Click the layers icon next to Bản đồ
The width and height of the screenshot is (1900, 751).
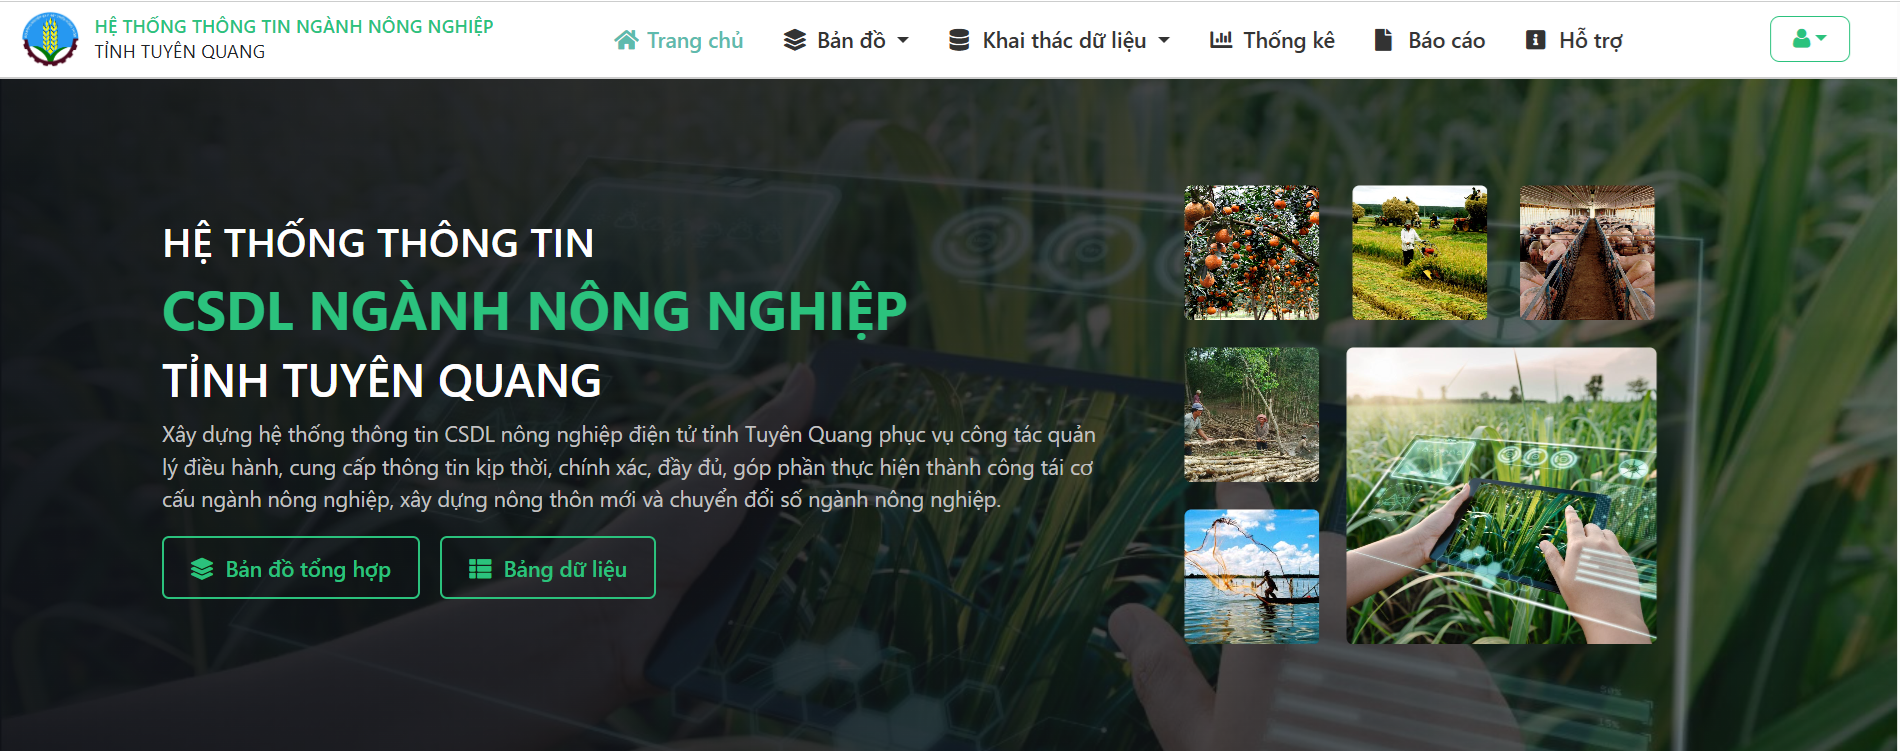(x=795, y=40)
